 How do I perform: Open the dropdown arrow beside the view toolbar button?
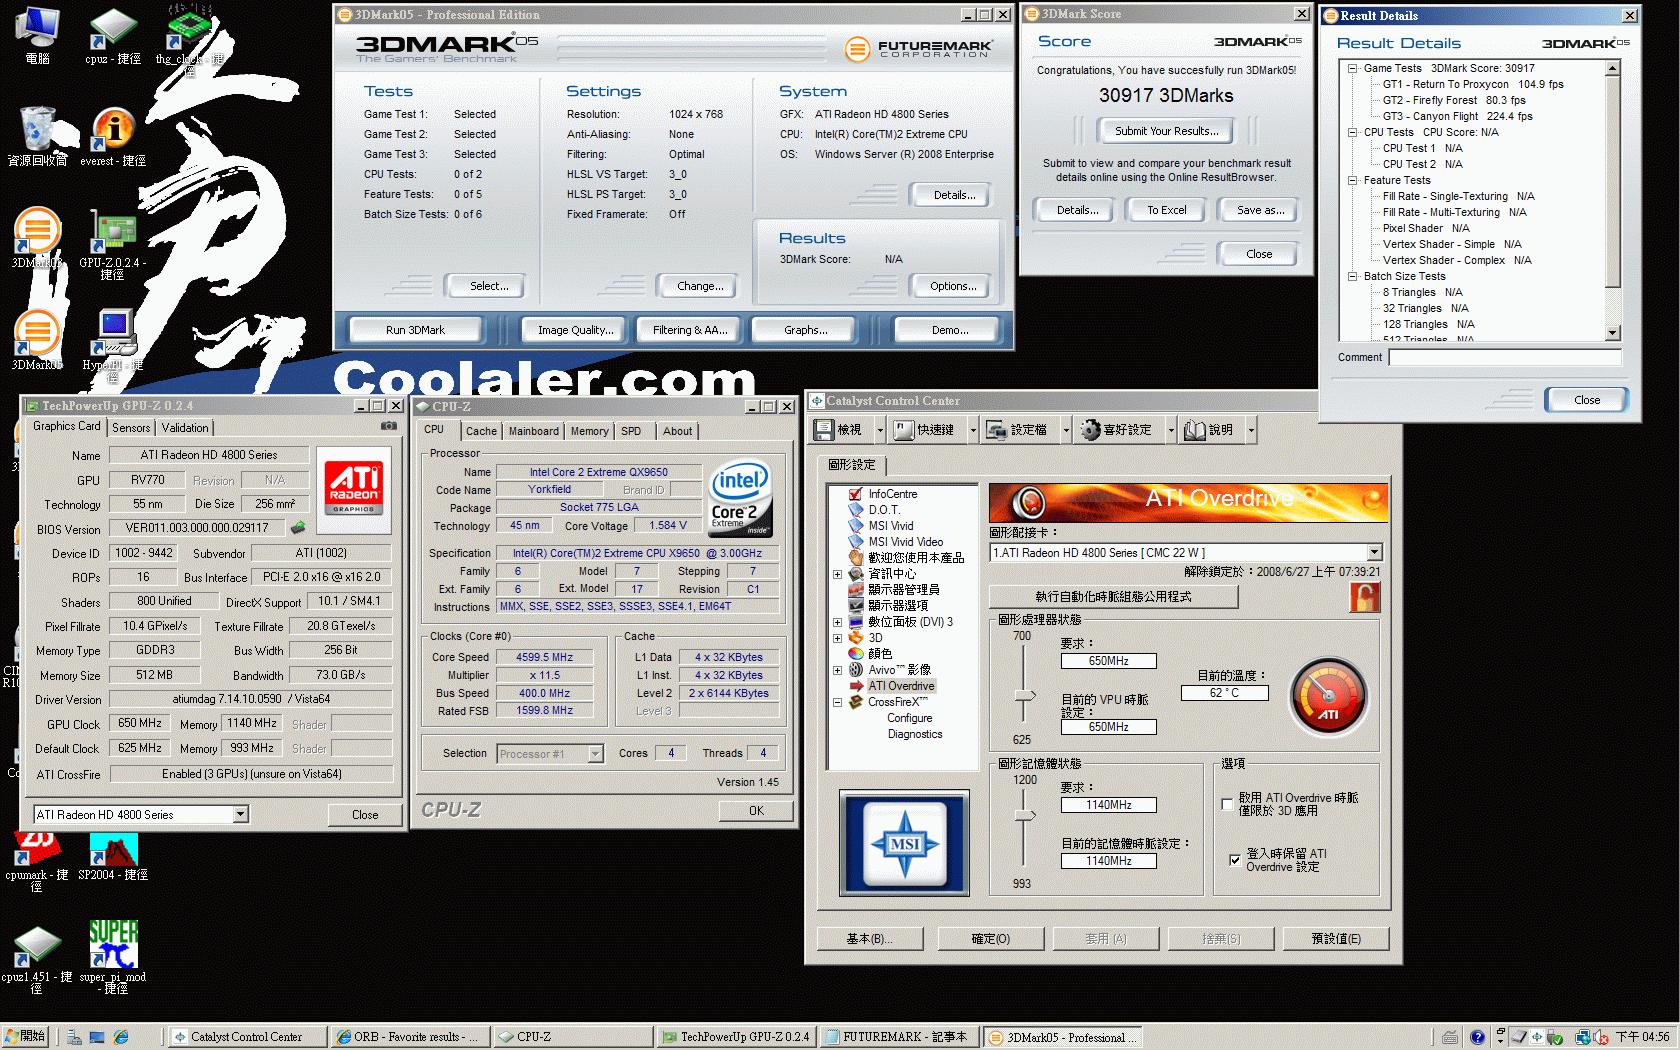pos(880,430)
